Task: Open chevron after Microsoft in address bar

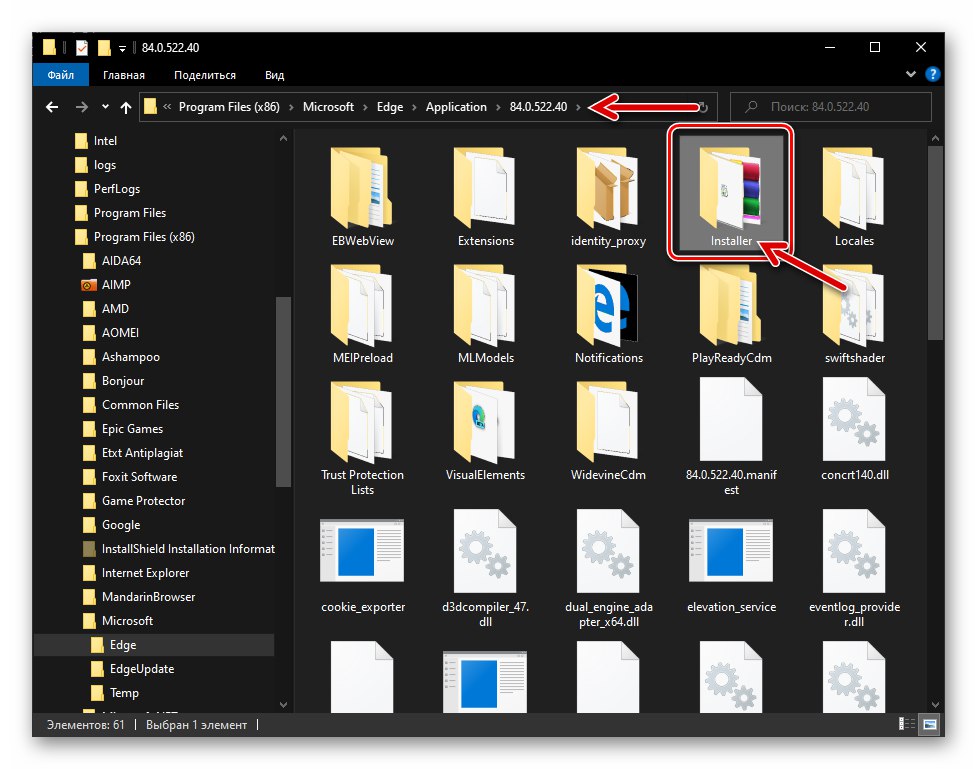Action: [365, 107]
